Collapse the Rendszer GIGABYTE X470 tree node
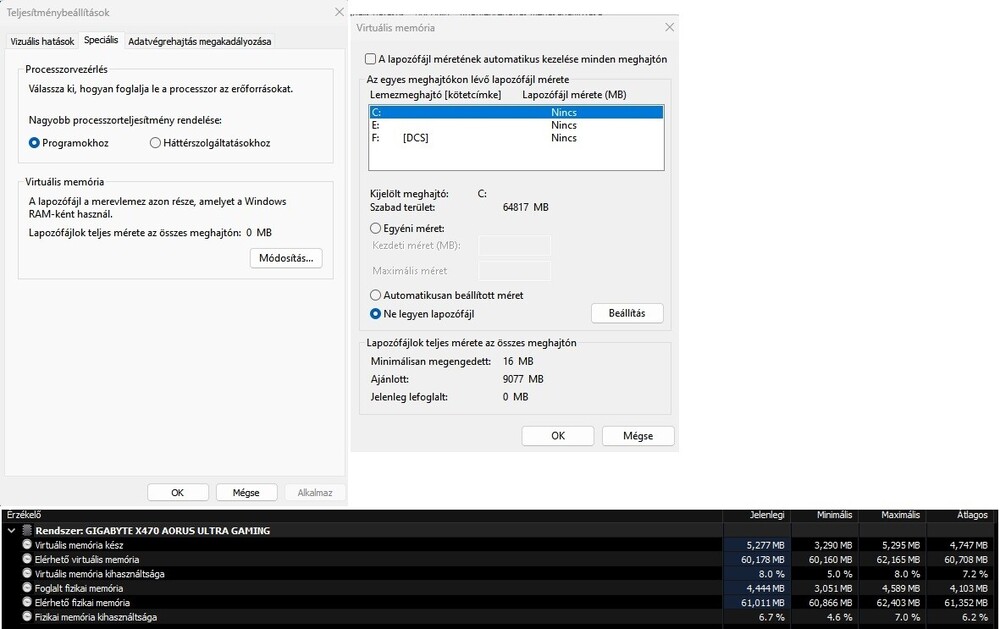1000x629 pixels. tap(11, 530)
